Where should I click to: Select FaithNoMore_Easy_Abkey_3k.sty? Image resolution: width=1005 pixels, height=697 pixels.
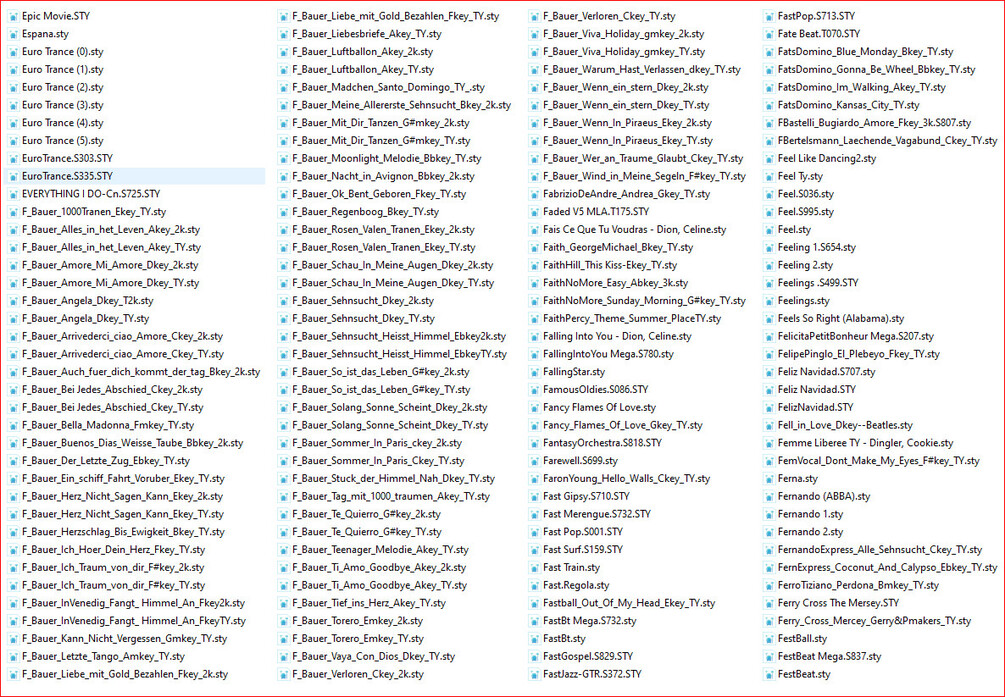[x=615, y=283]
